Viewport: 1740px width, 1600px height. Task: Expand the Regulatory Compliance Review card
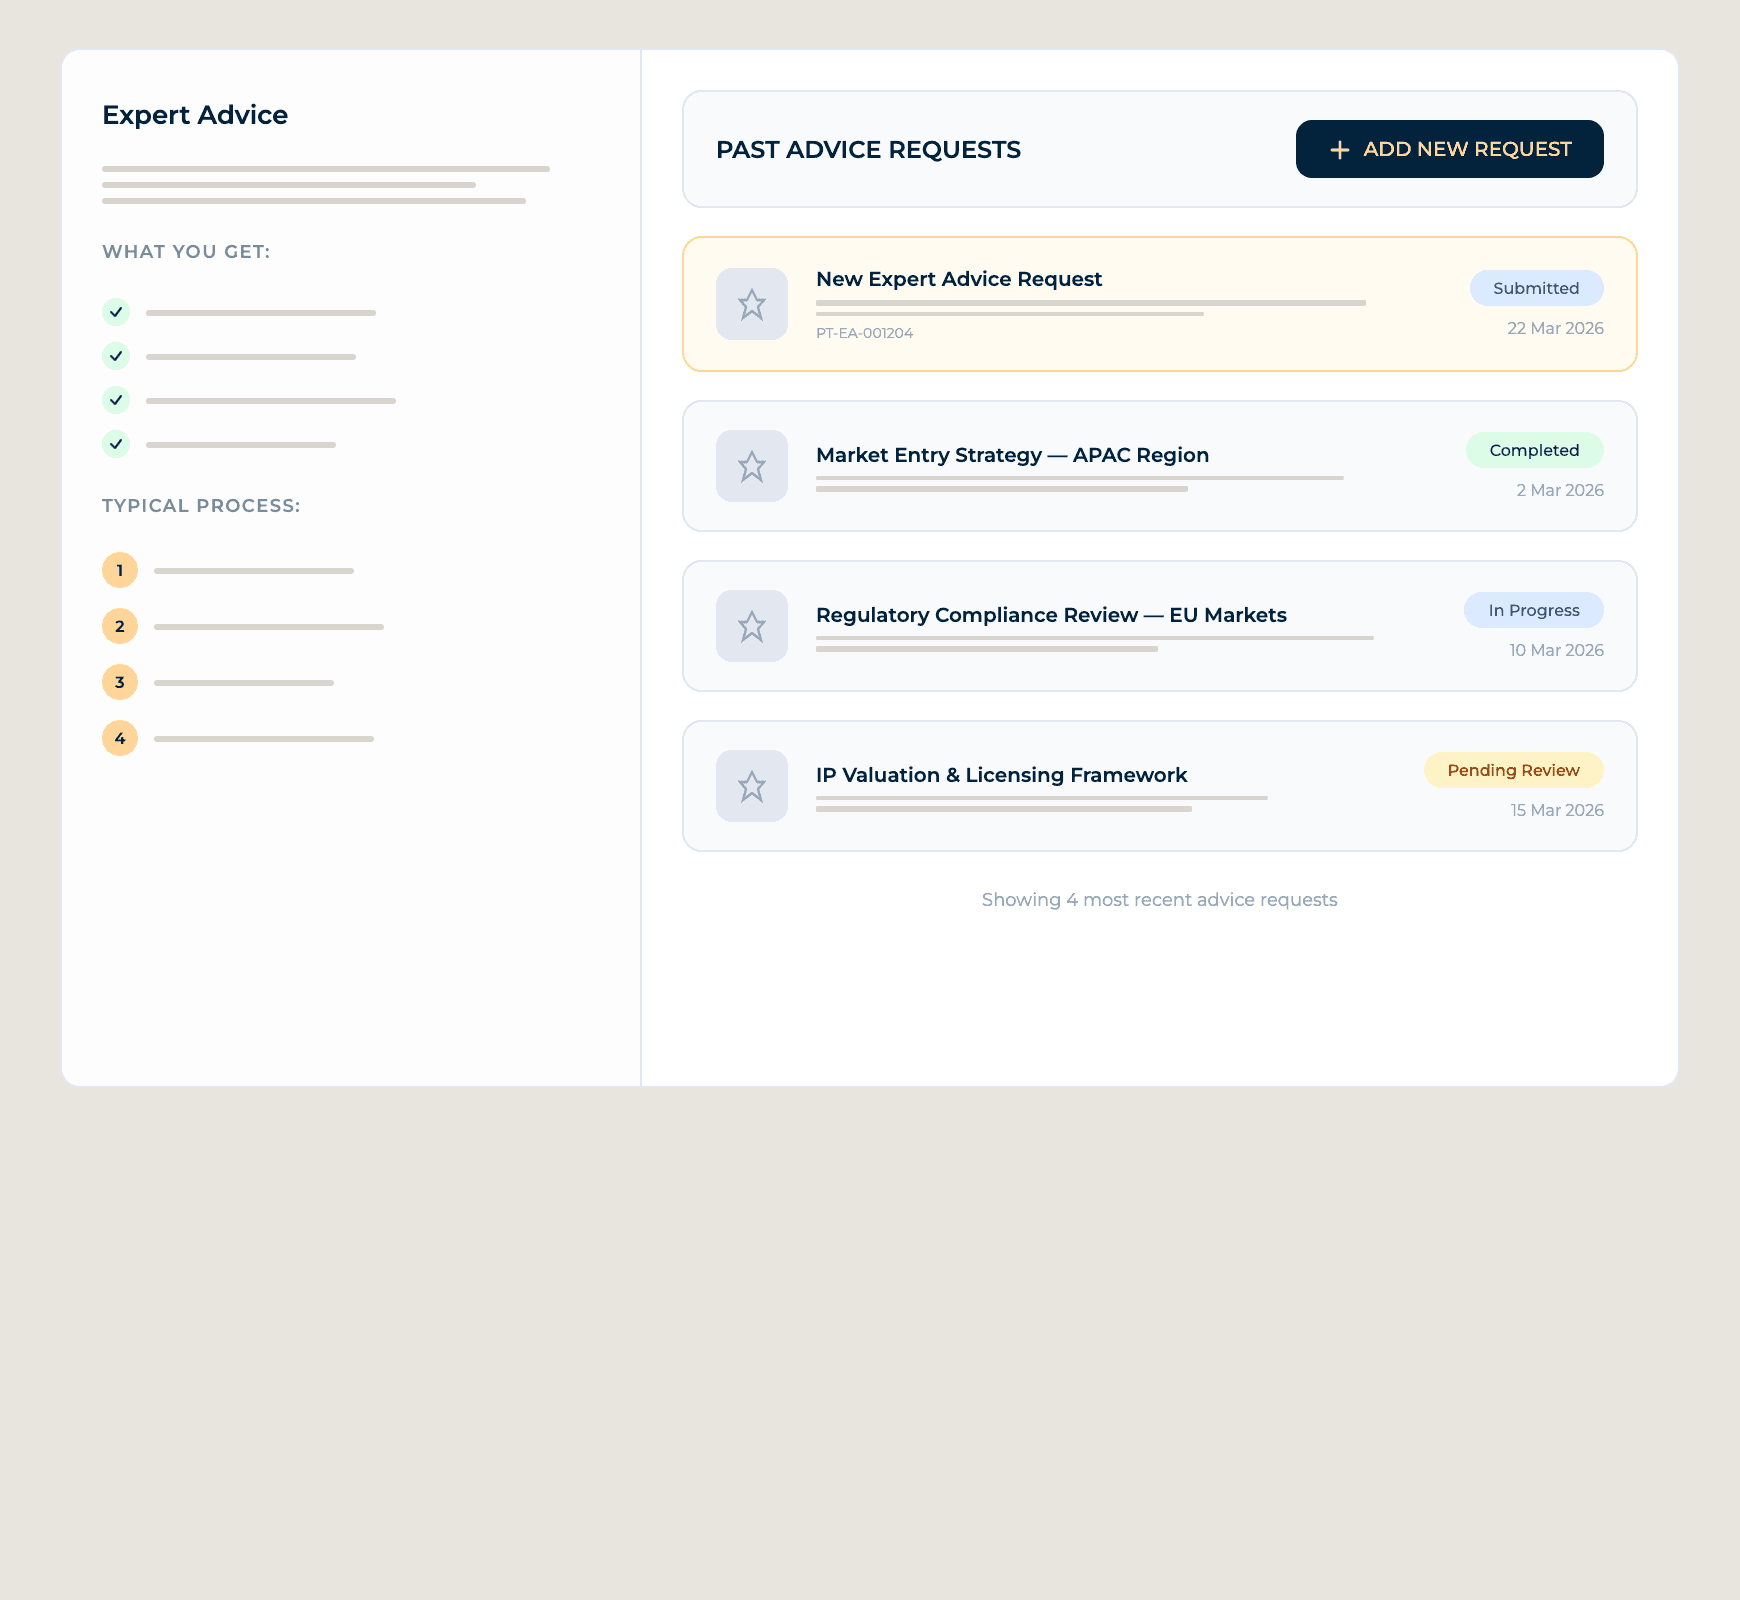(x=1159, y=626)
